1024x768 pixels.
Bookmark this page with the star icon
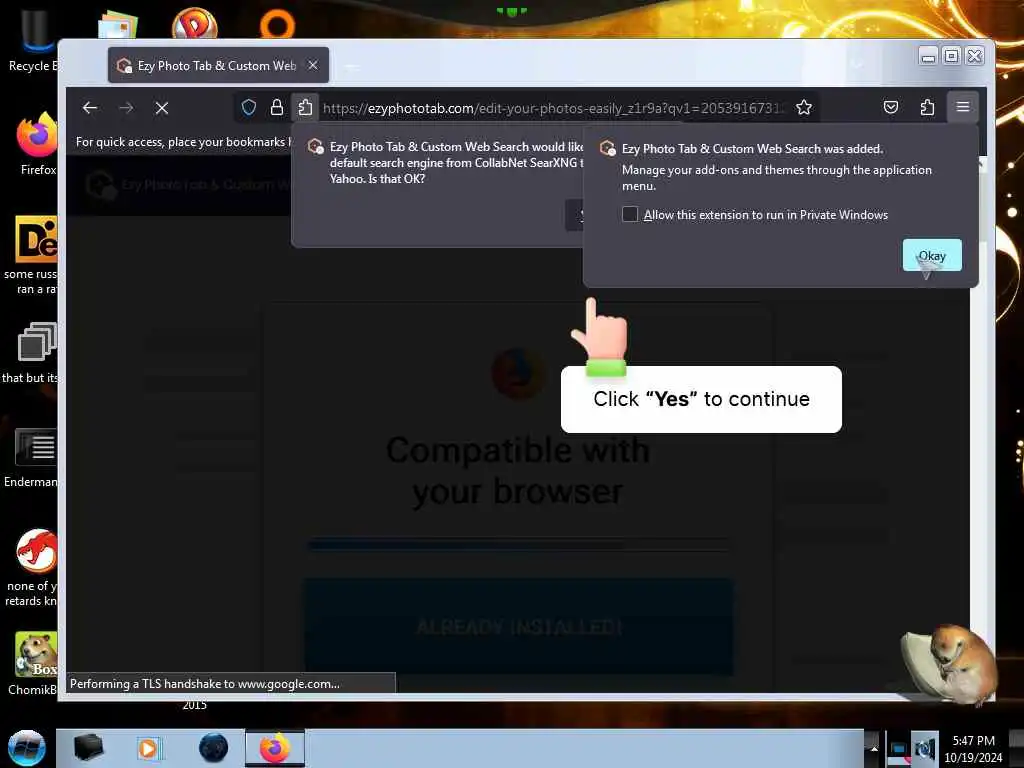click(x=804, y=107)
